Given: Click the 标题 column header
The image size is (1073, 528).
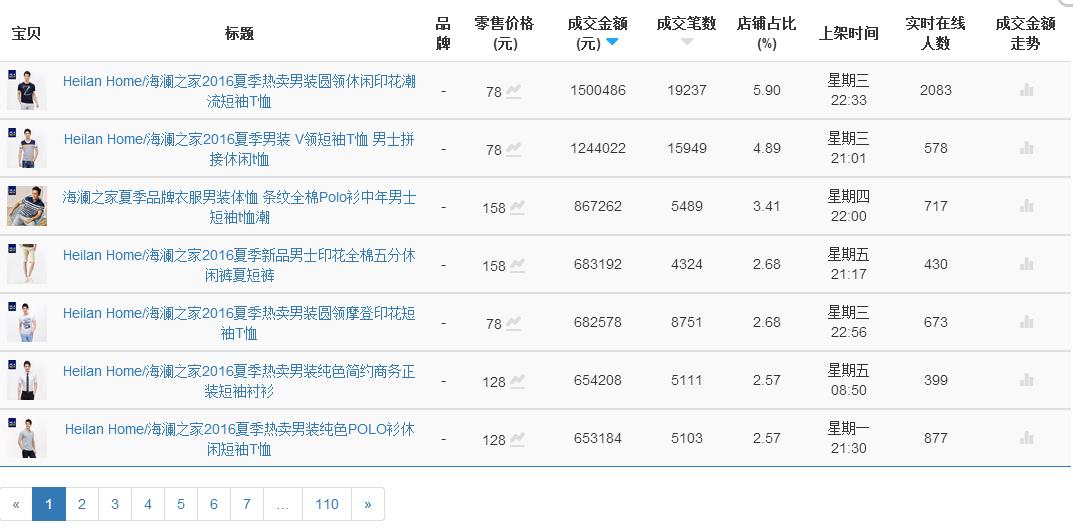Looking at the screenshot, I should click(240, 34).
